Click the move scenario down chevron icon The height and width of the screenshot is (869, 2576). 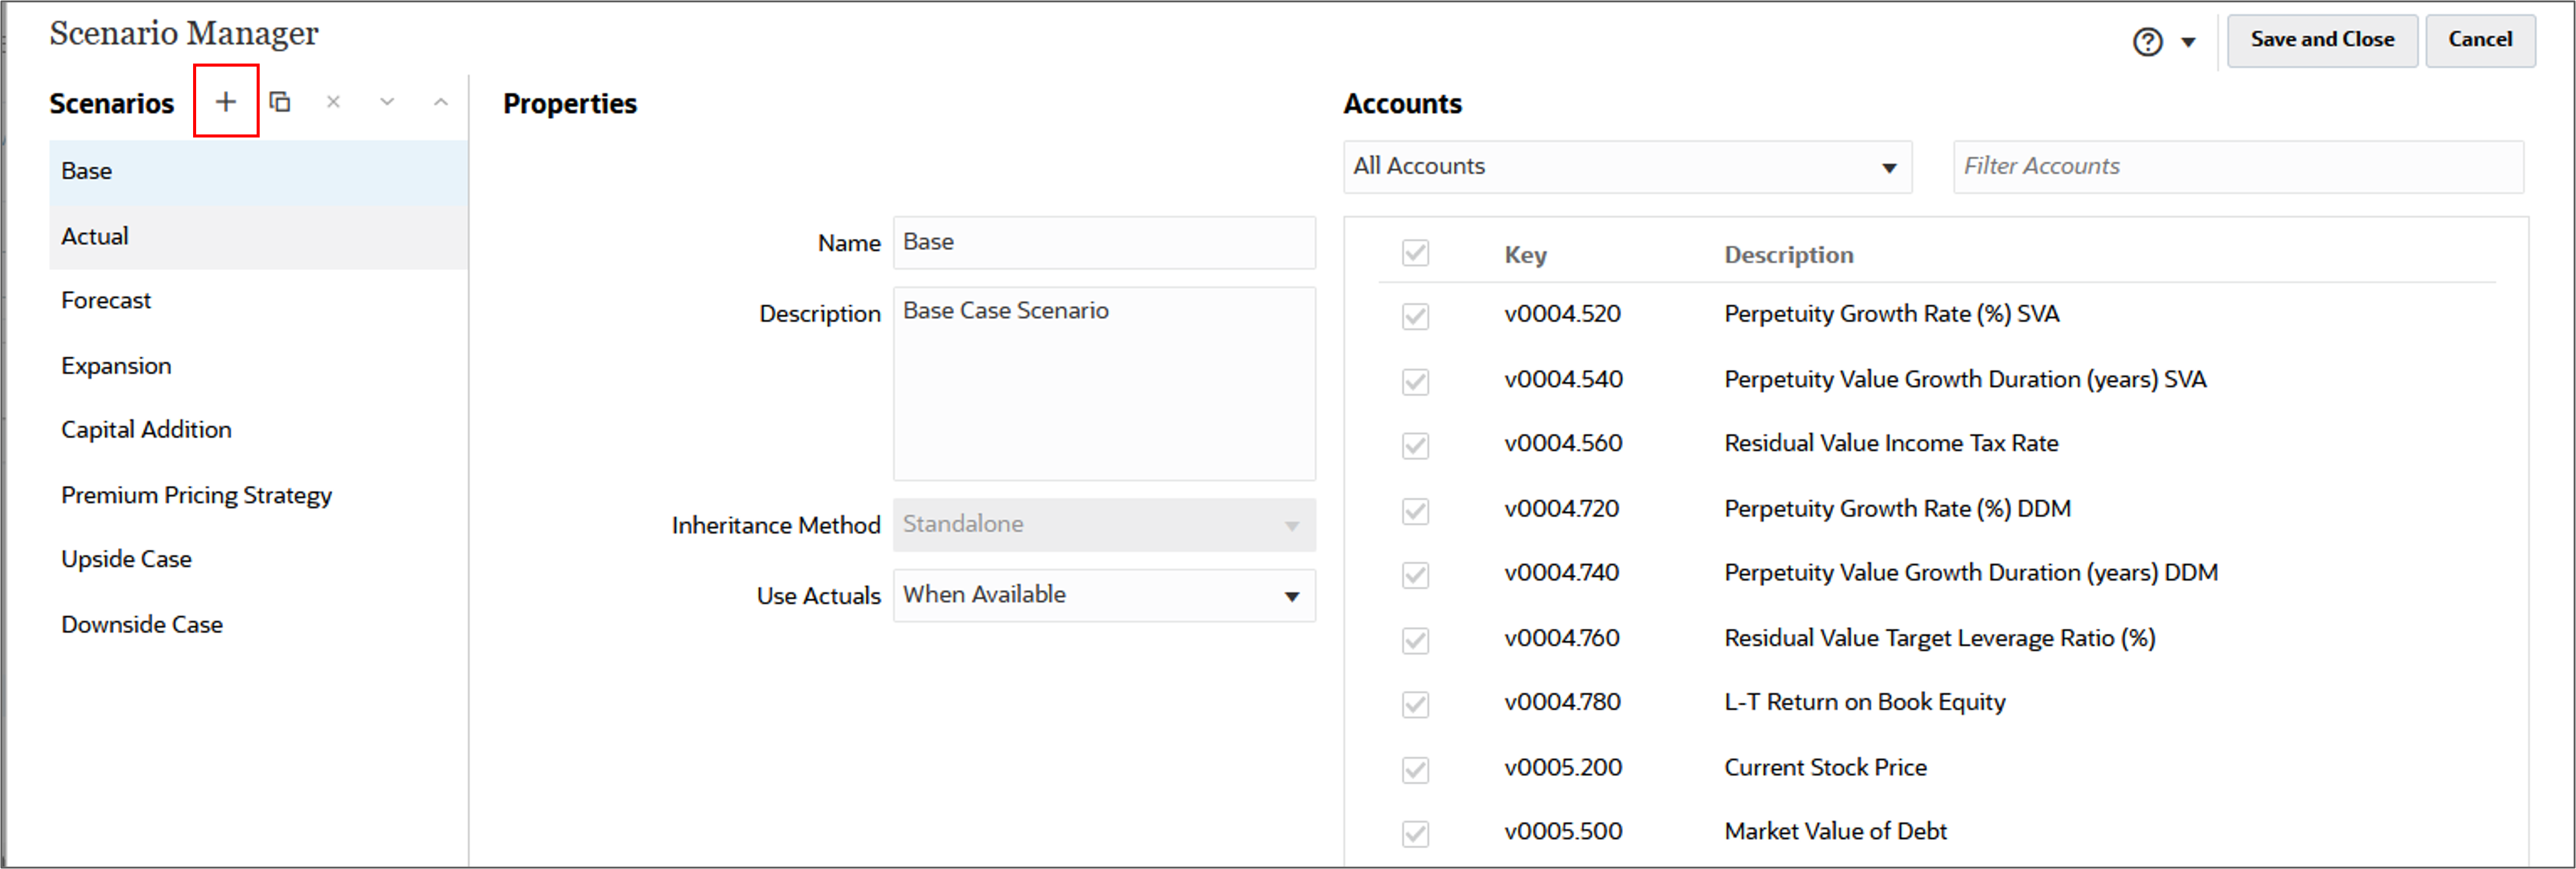pos(387,101)
